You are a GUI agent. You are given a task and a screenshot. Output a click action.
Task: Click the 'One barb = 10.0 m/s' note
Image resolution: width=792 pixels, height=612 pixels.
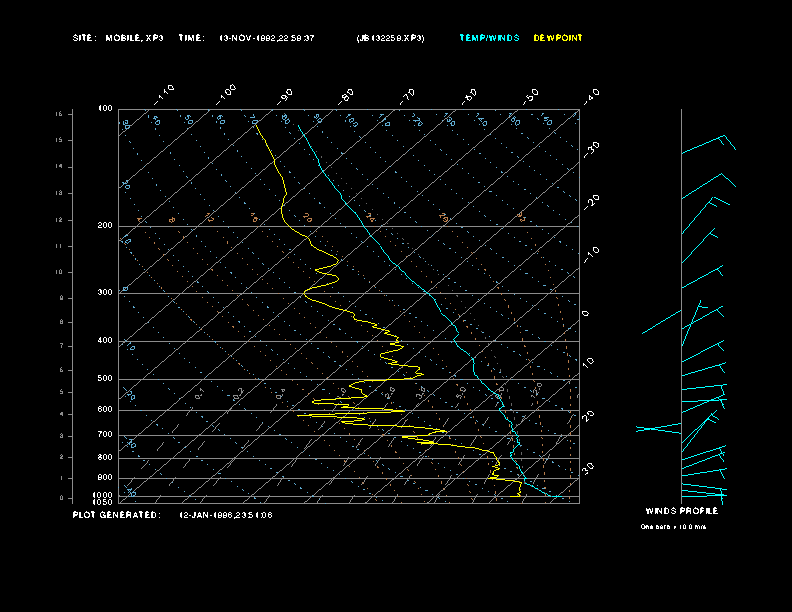tap(673, 527)
